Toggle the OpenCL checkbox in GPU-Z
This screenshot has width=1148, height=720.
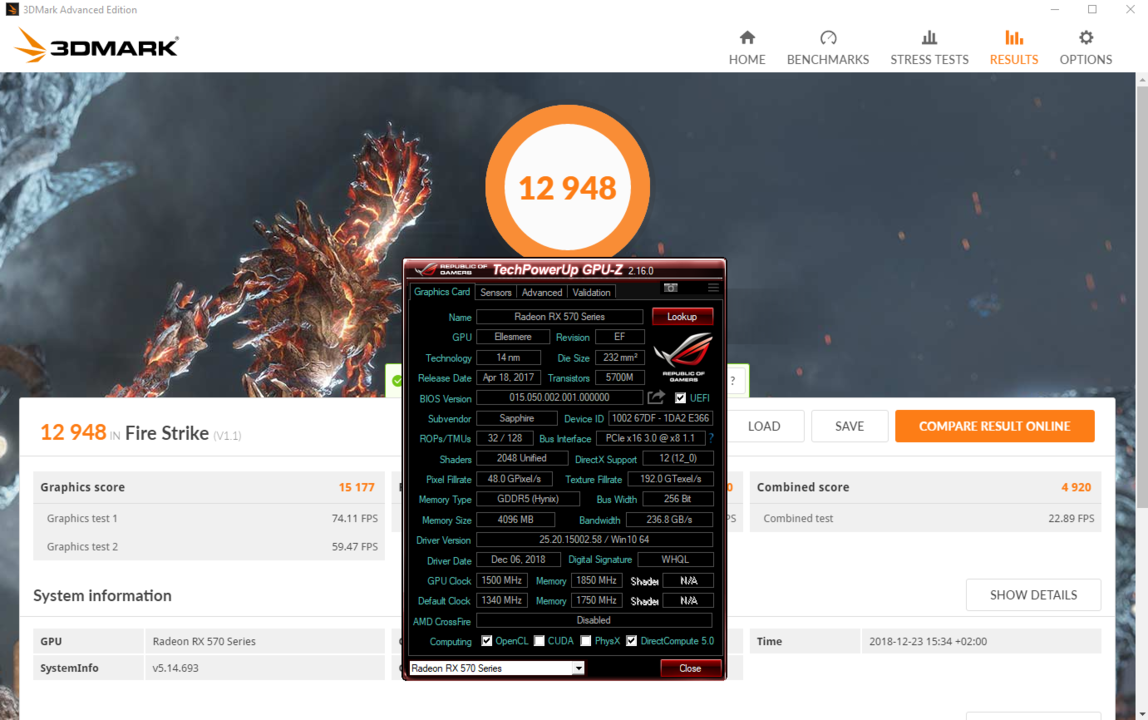point(486,641)
